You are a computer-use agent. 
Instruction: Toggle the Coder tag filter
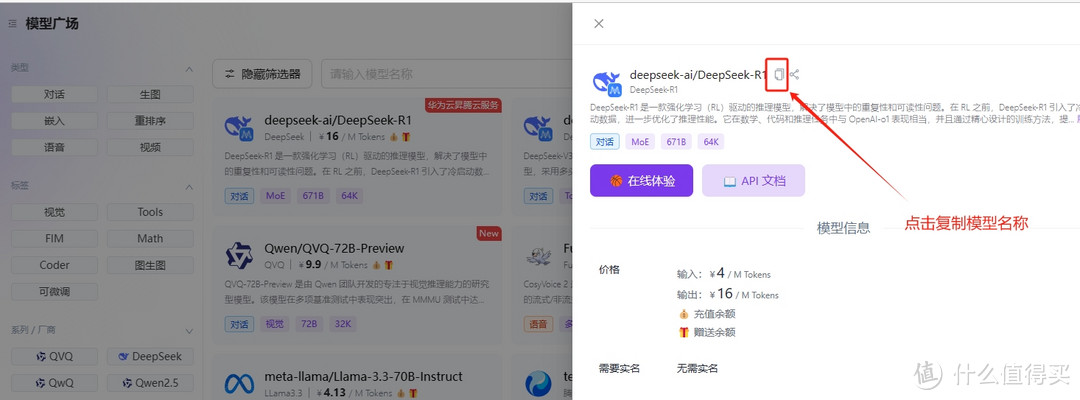[x=54, y=265]
